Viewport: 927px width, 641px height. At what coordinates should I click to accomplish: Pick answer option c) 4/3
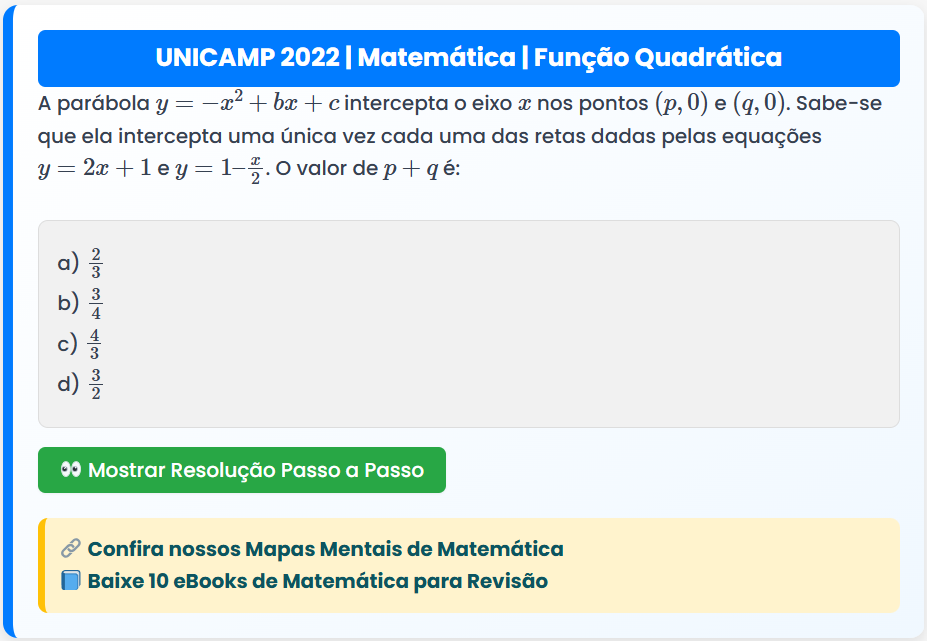point(80,344)
